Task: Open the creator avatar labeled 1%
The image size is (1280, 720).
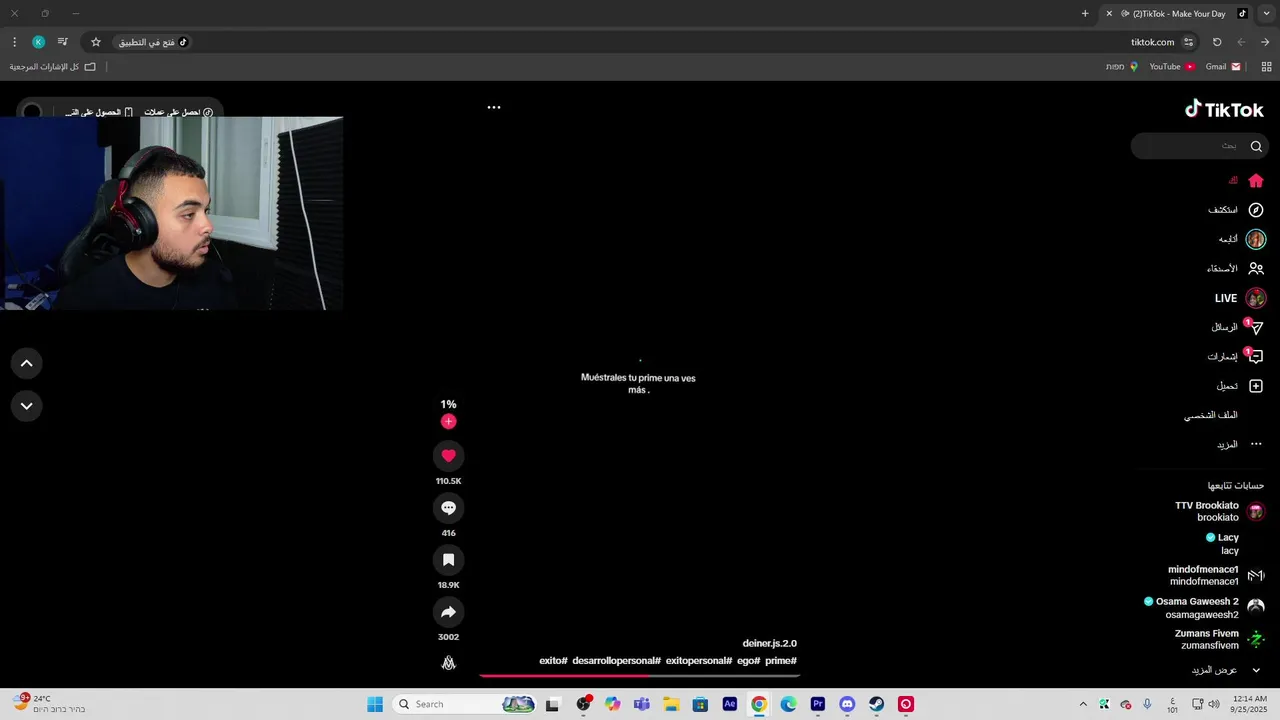Action: pos(448,404)
